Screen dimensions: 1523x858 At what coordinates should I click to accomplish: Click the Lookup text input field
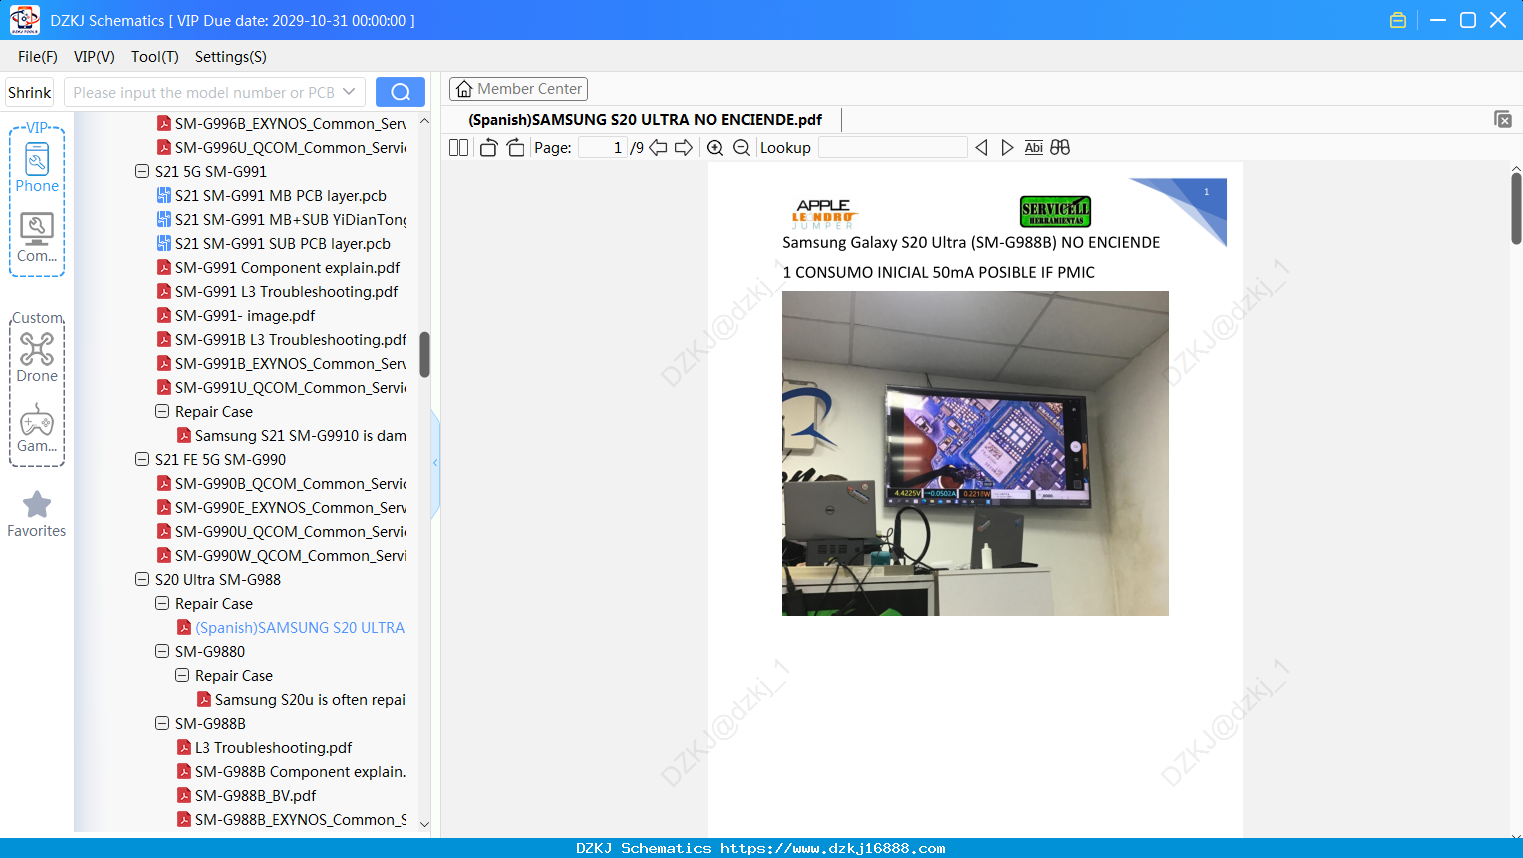(893, 148)
